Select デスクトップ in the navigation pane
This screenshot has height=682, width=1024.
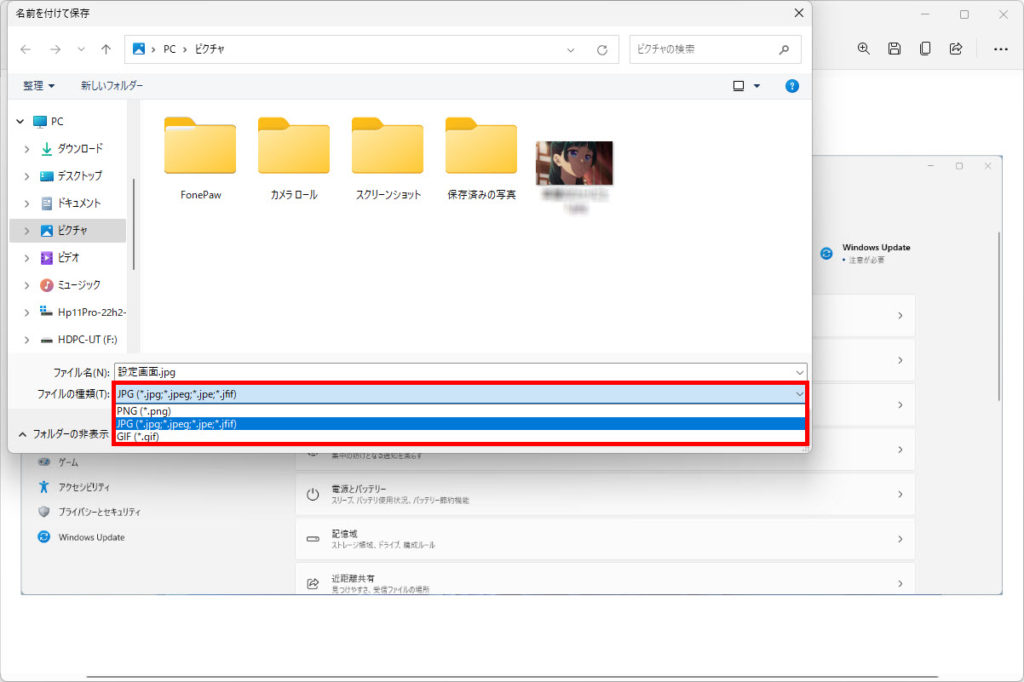tap(79, 176)
